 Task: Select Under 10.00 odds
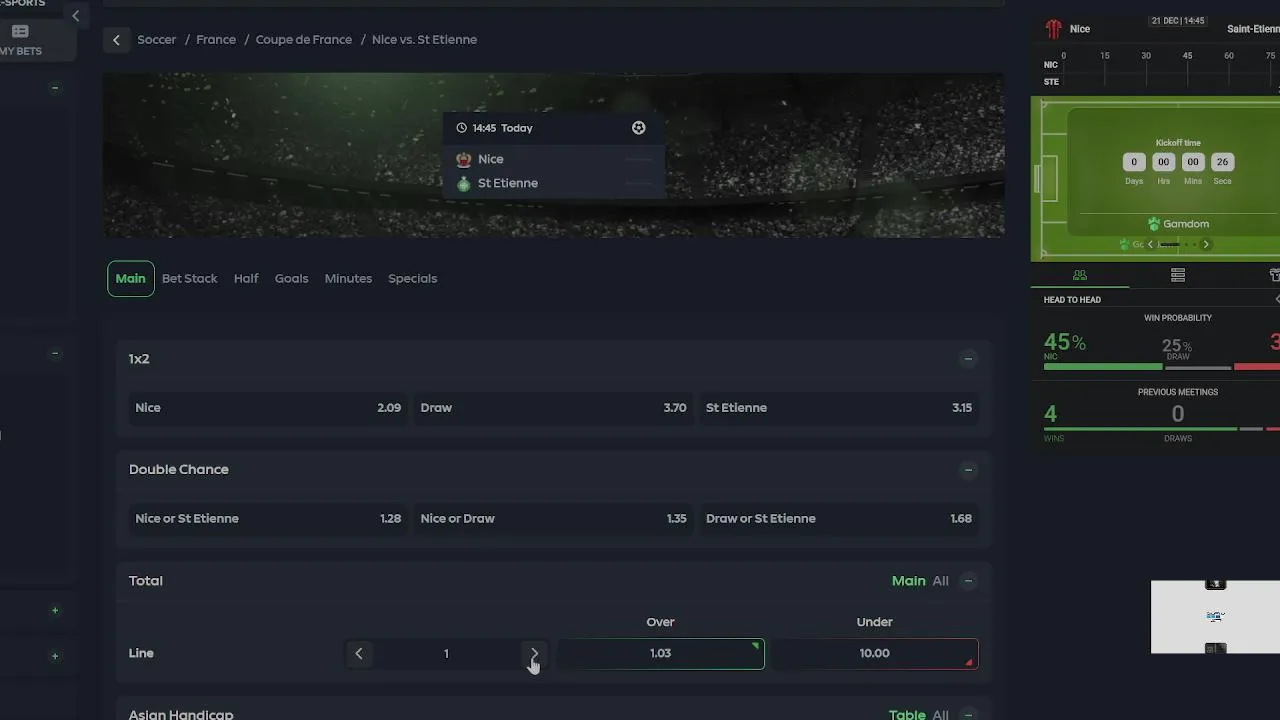(874, 654)
